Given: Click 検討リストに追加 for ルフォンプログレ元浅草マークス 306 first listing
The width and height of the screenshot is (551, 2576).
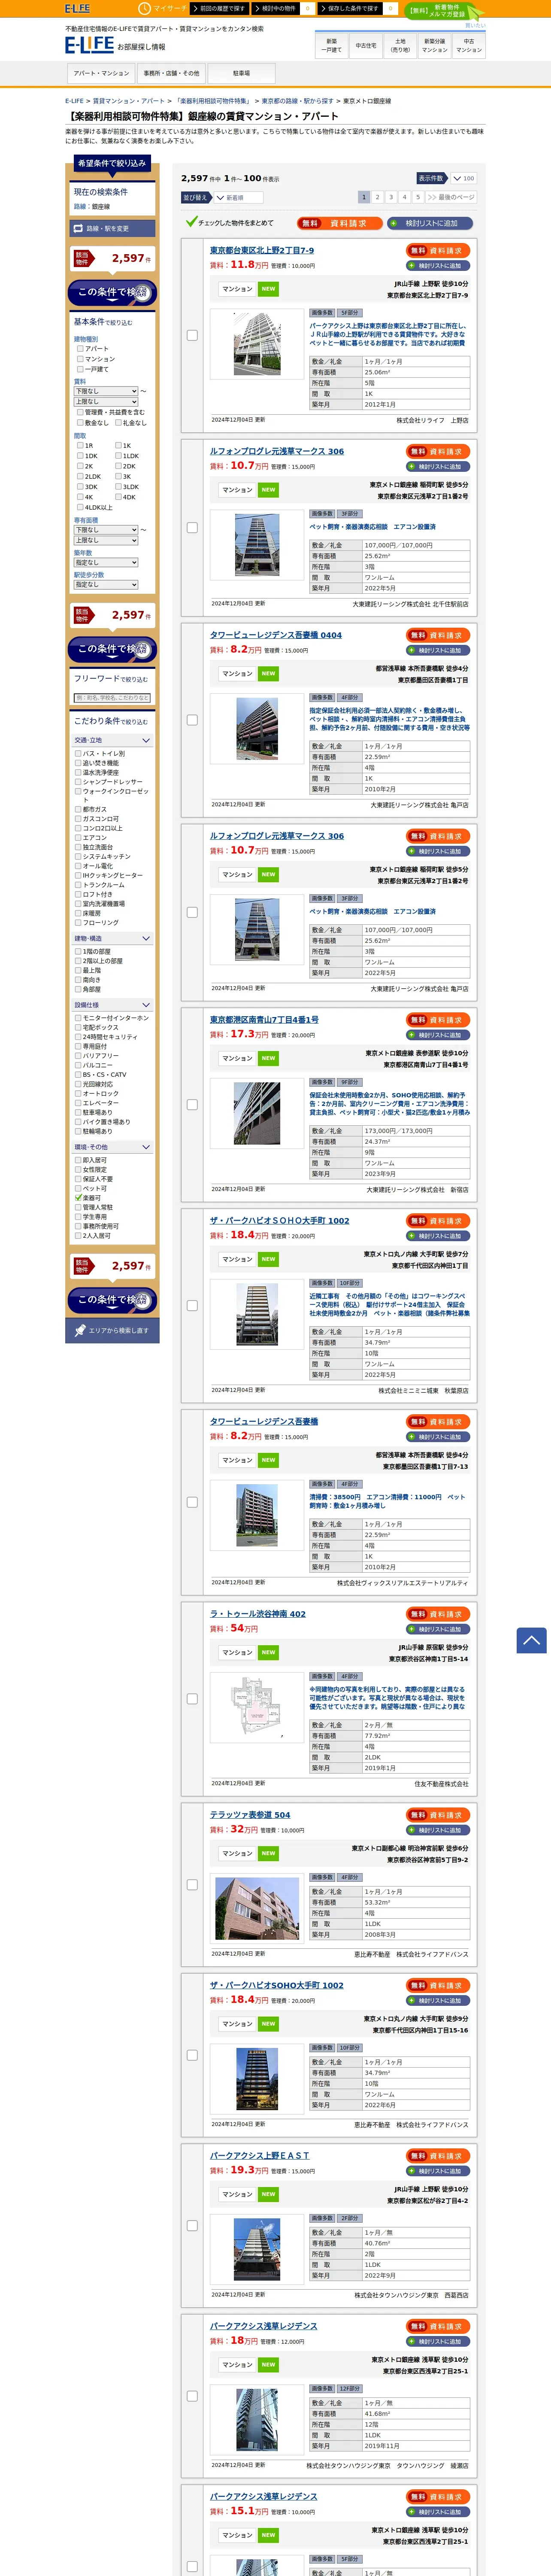Looking at the screenshot, I should (x=438, y=466).
